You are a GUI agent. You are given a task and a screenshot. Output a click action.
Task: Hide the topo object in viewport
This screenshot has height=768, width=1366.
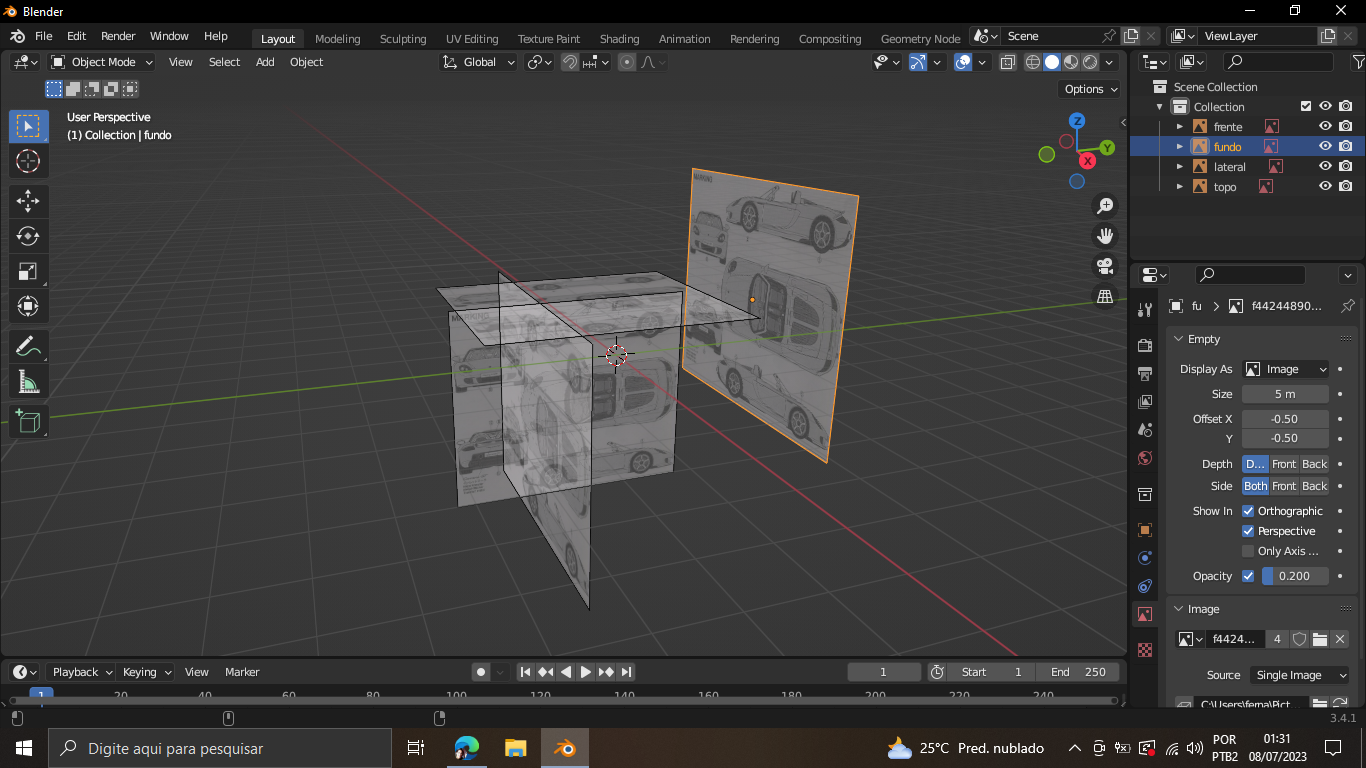point(1325,186)
